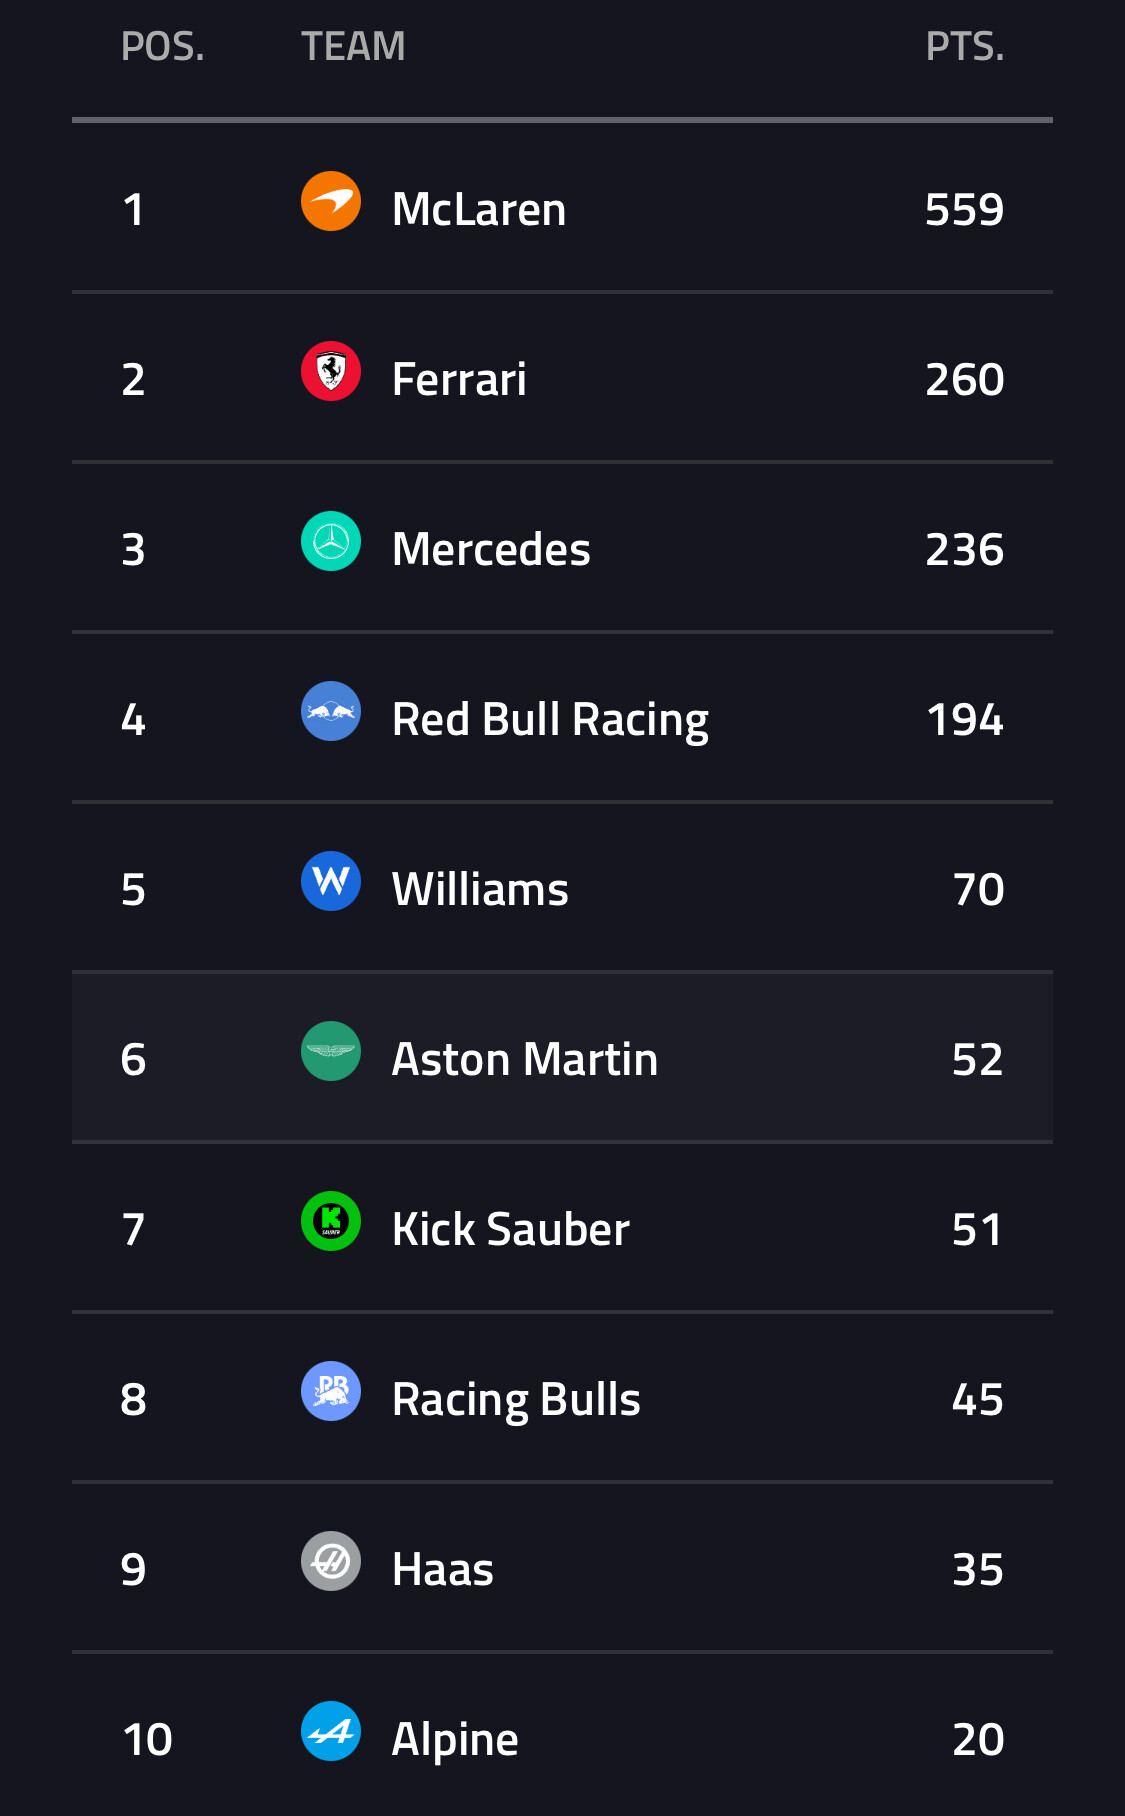This screenshot has height=1816, width=1125.
Task: Click the TEAM column header
Action: point(353,46)
